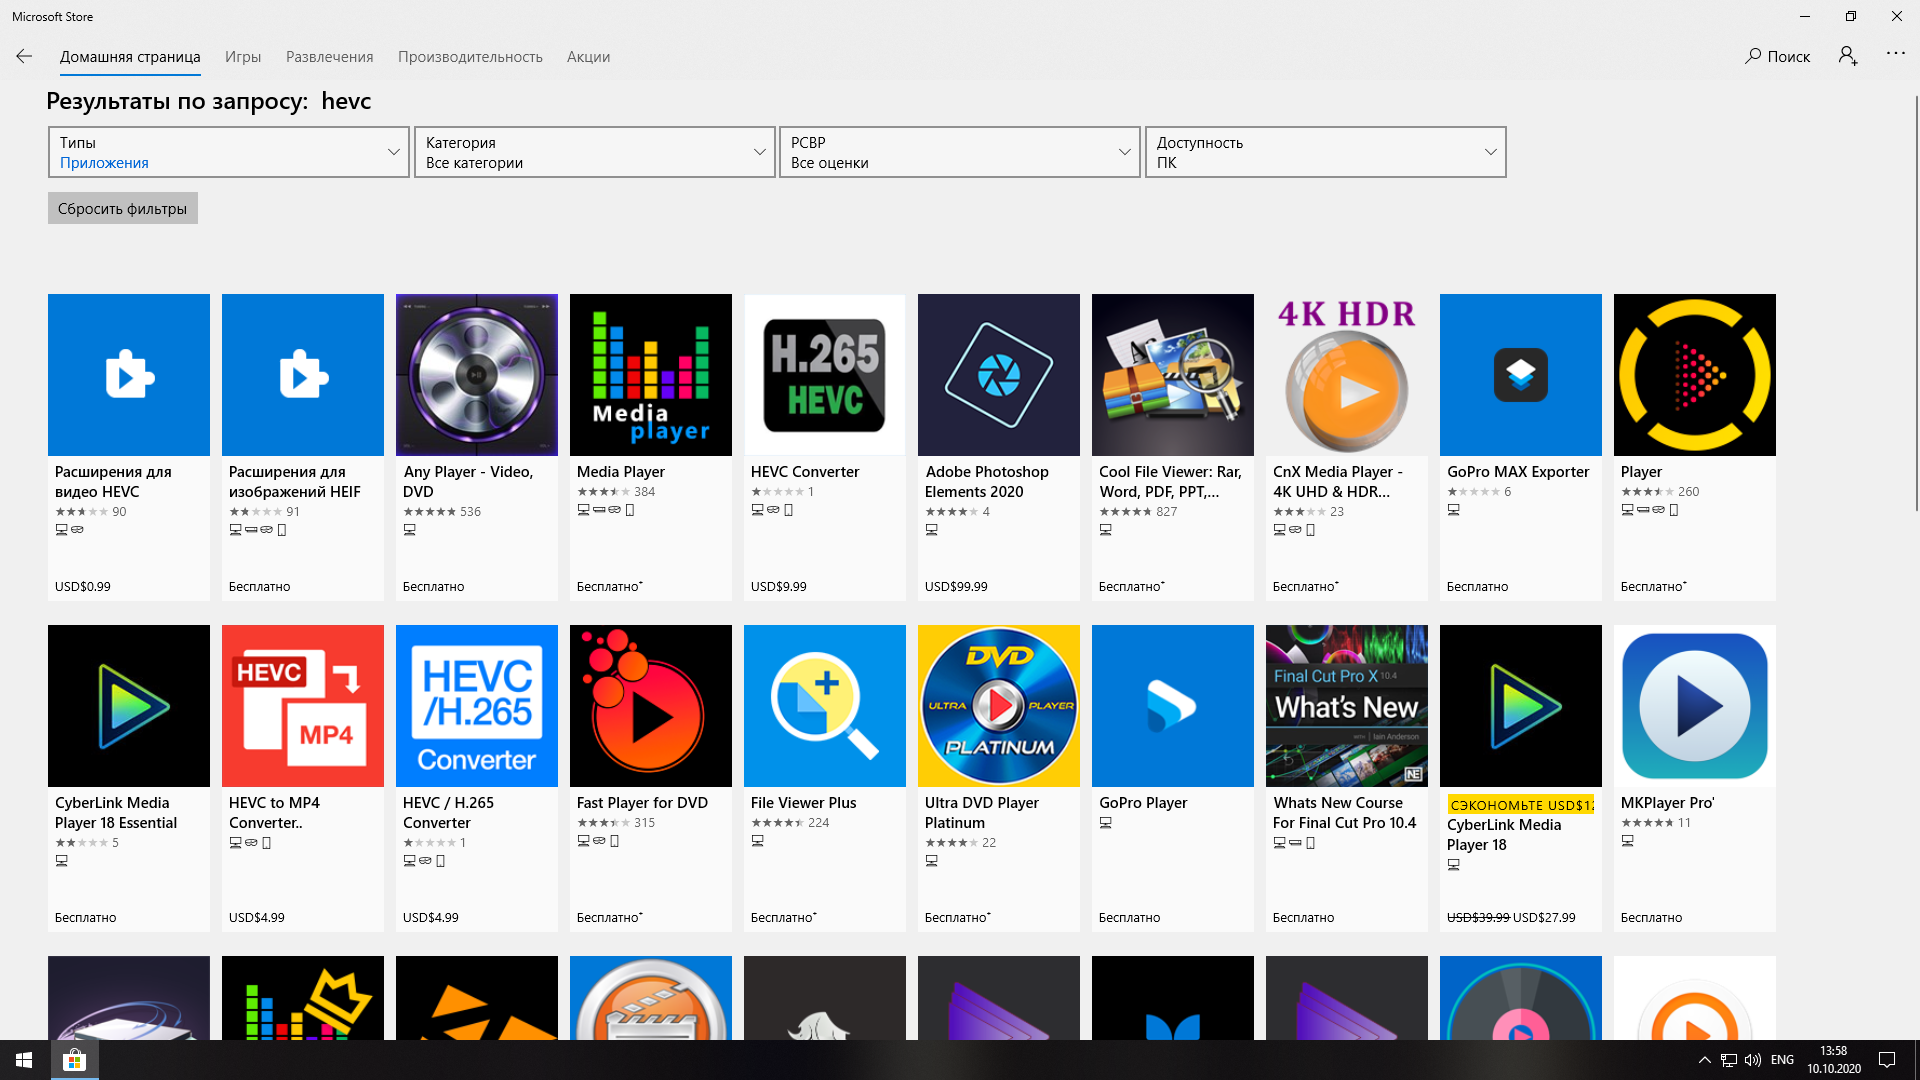Click the Microsoft Store taskbar icon
This screenshot has height=1080, width=1920.
(74, 1060)
